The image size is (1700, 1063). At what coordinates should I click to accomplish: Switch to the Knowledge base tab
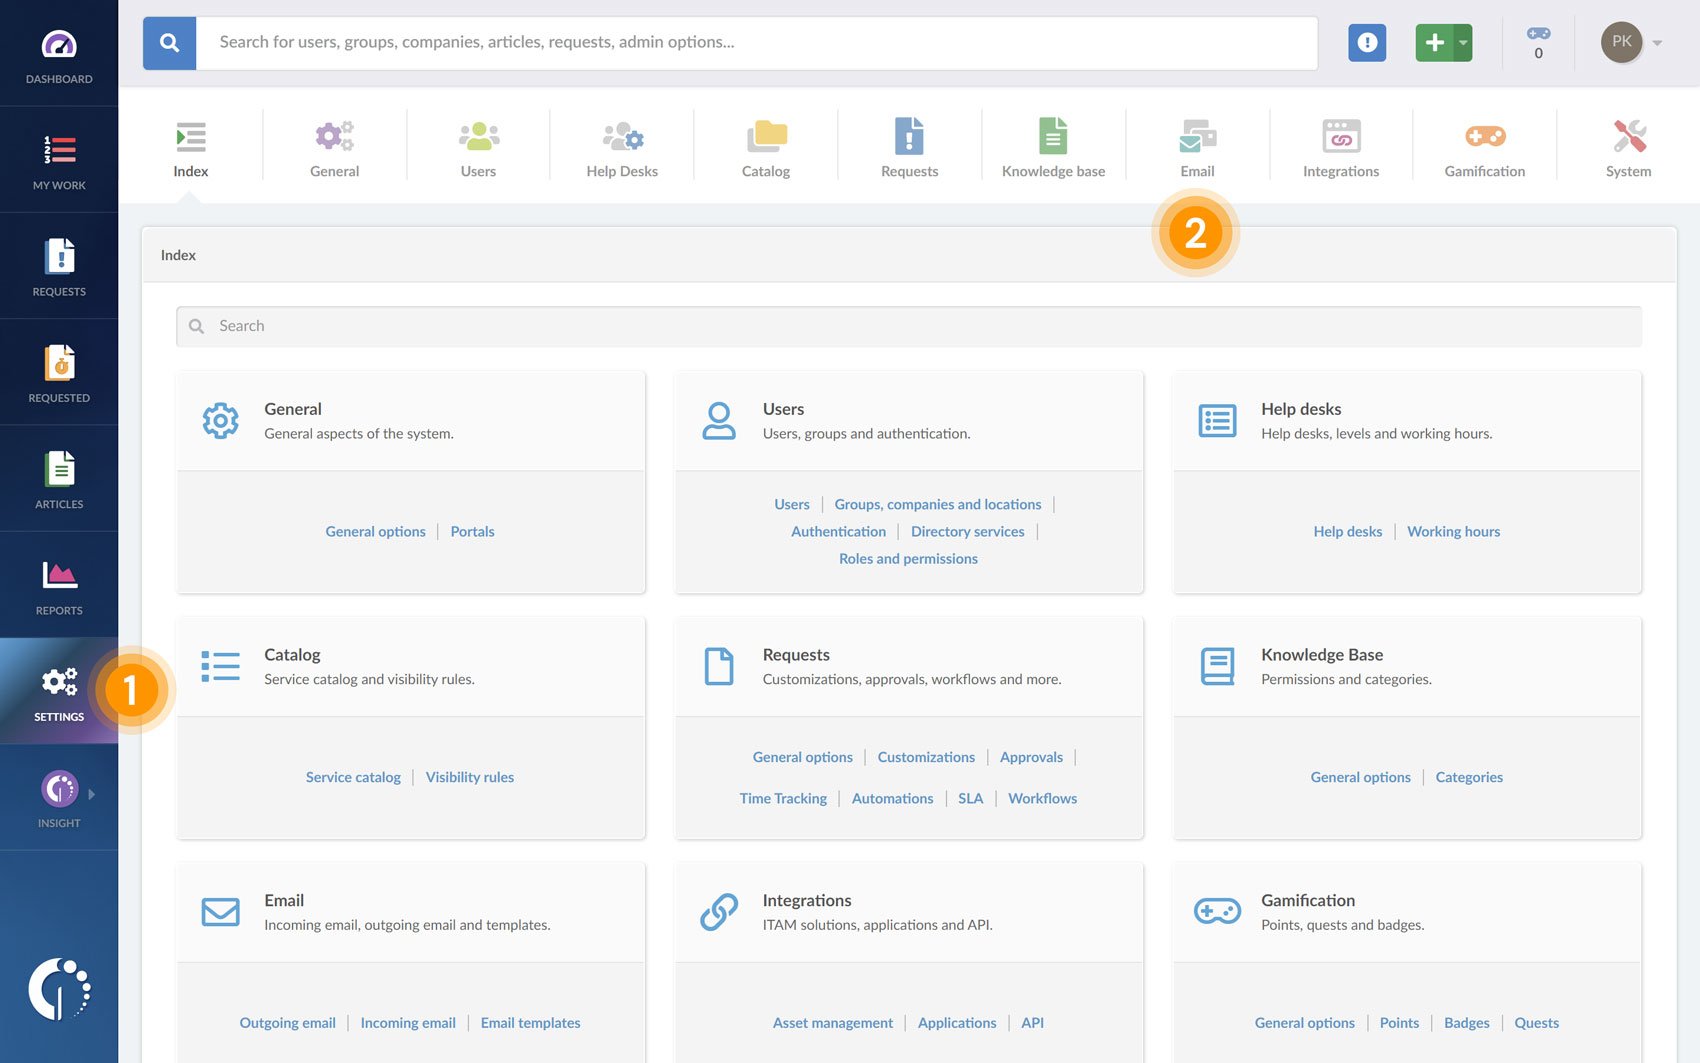1053,147
